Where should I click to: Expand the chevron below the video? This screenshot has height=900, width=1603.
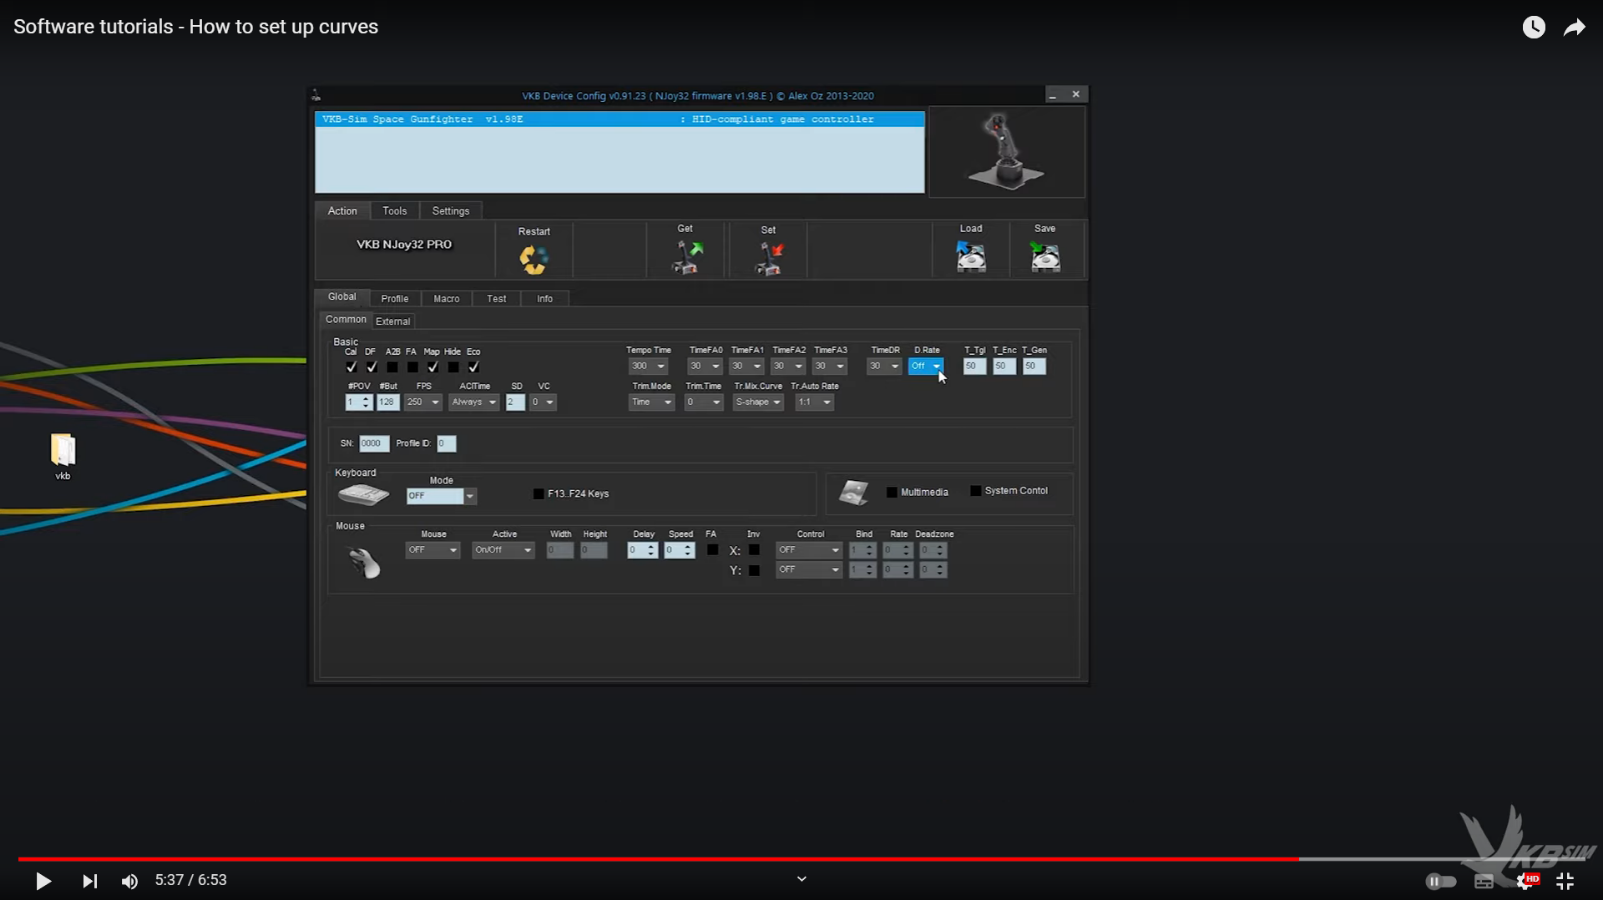[801, 880]
